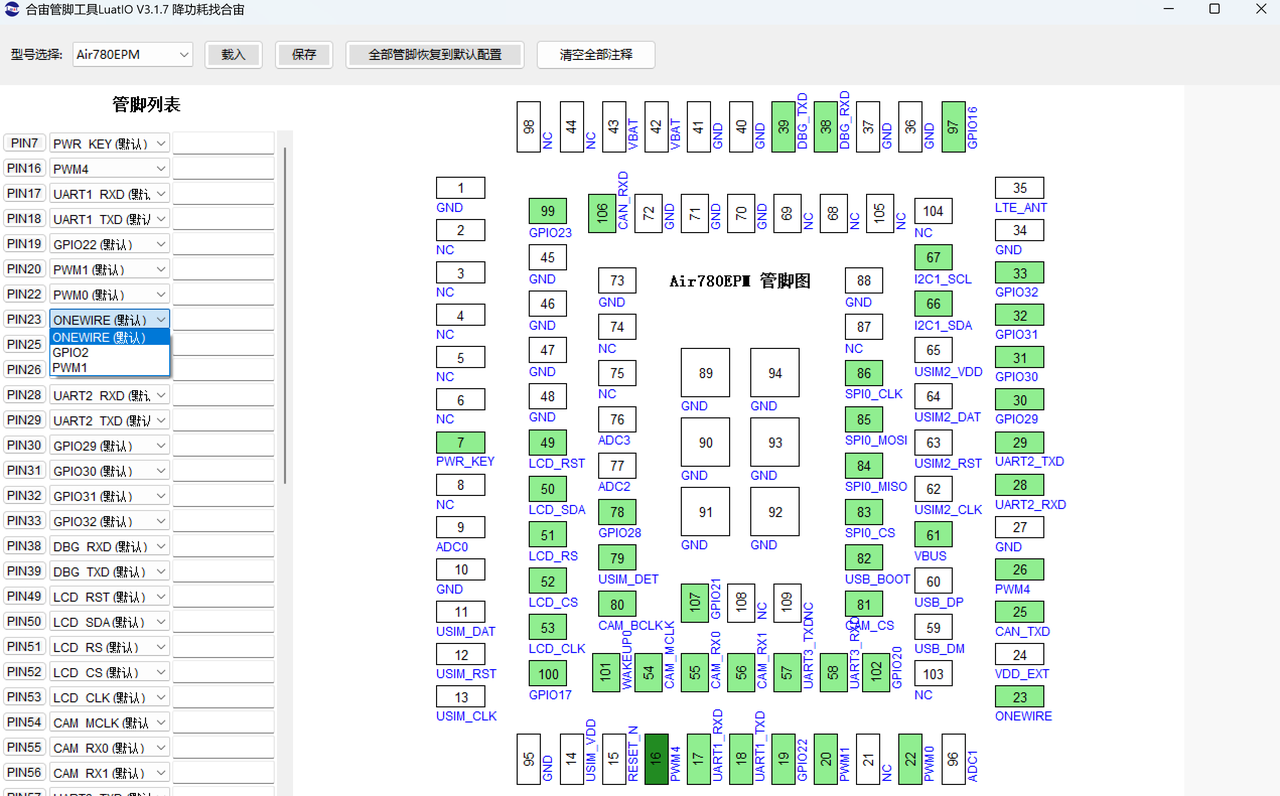Image resolution: width=1280 pixels, height=796 pixels.
Task: Expand the PIN16 PWM4 function dropdown
Action: [110, 169]
